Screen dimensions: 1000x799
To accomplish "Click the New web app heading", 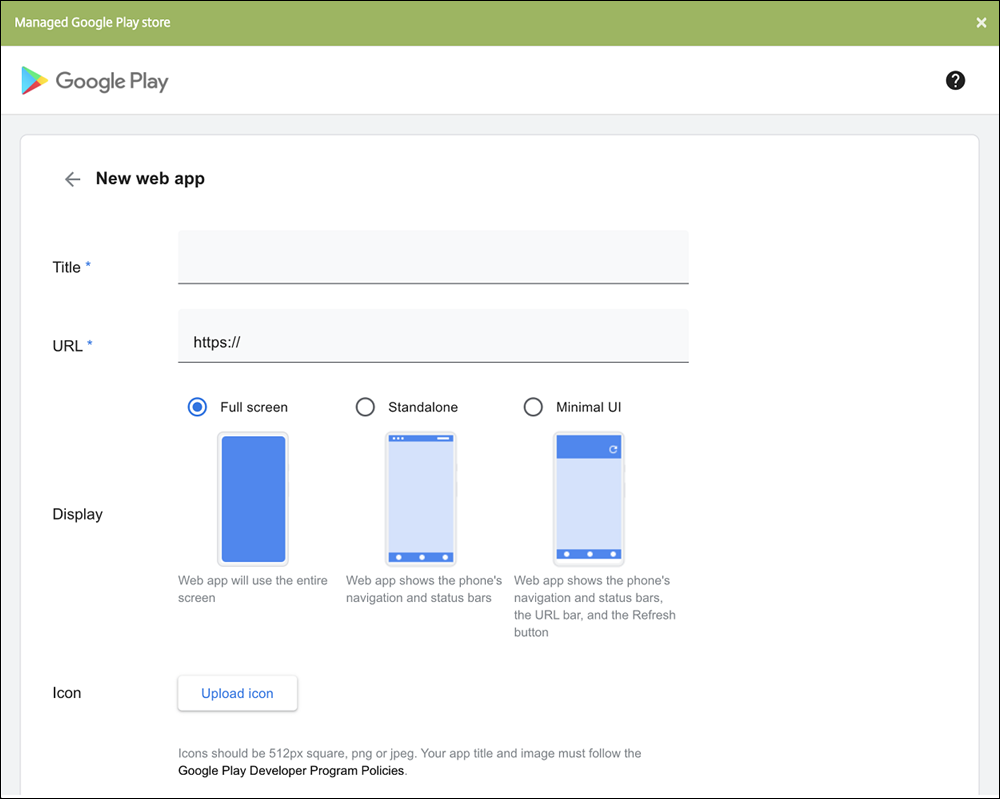I will (x=150, y=179).
